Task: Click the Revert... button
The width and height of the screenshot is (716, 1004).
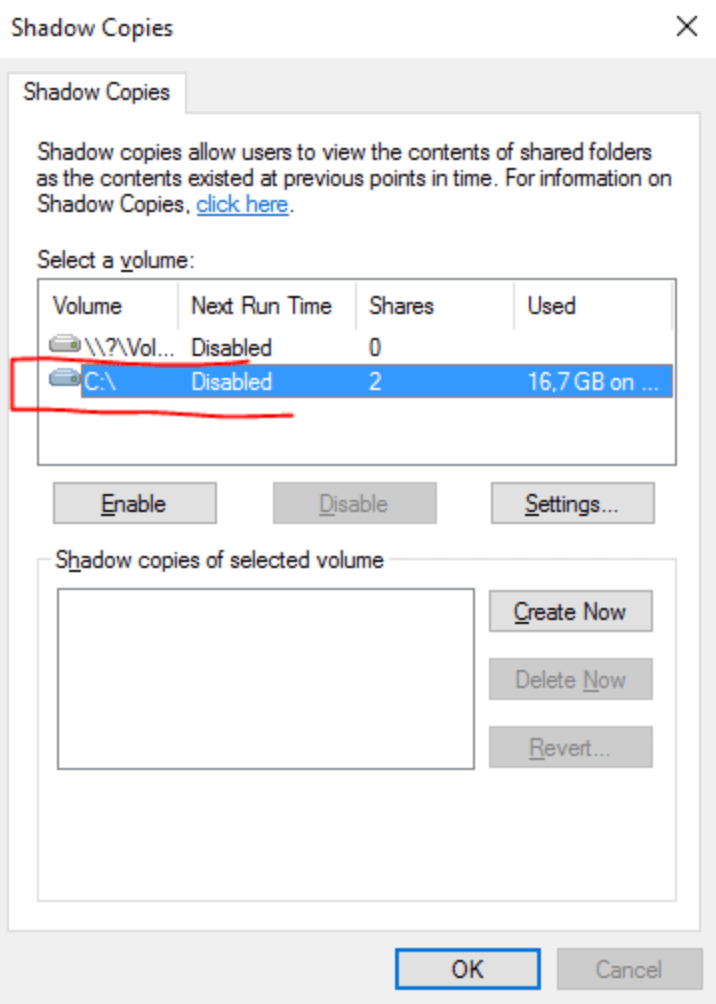Action: 570,748
